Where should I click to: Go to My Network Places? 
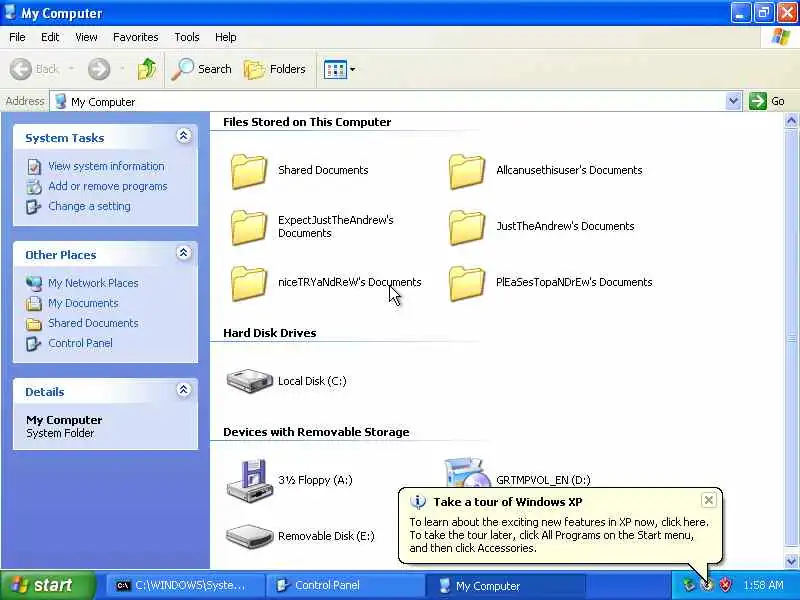[93, 283]
